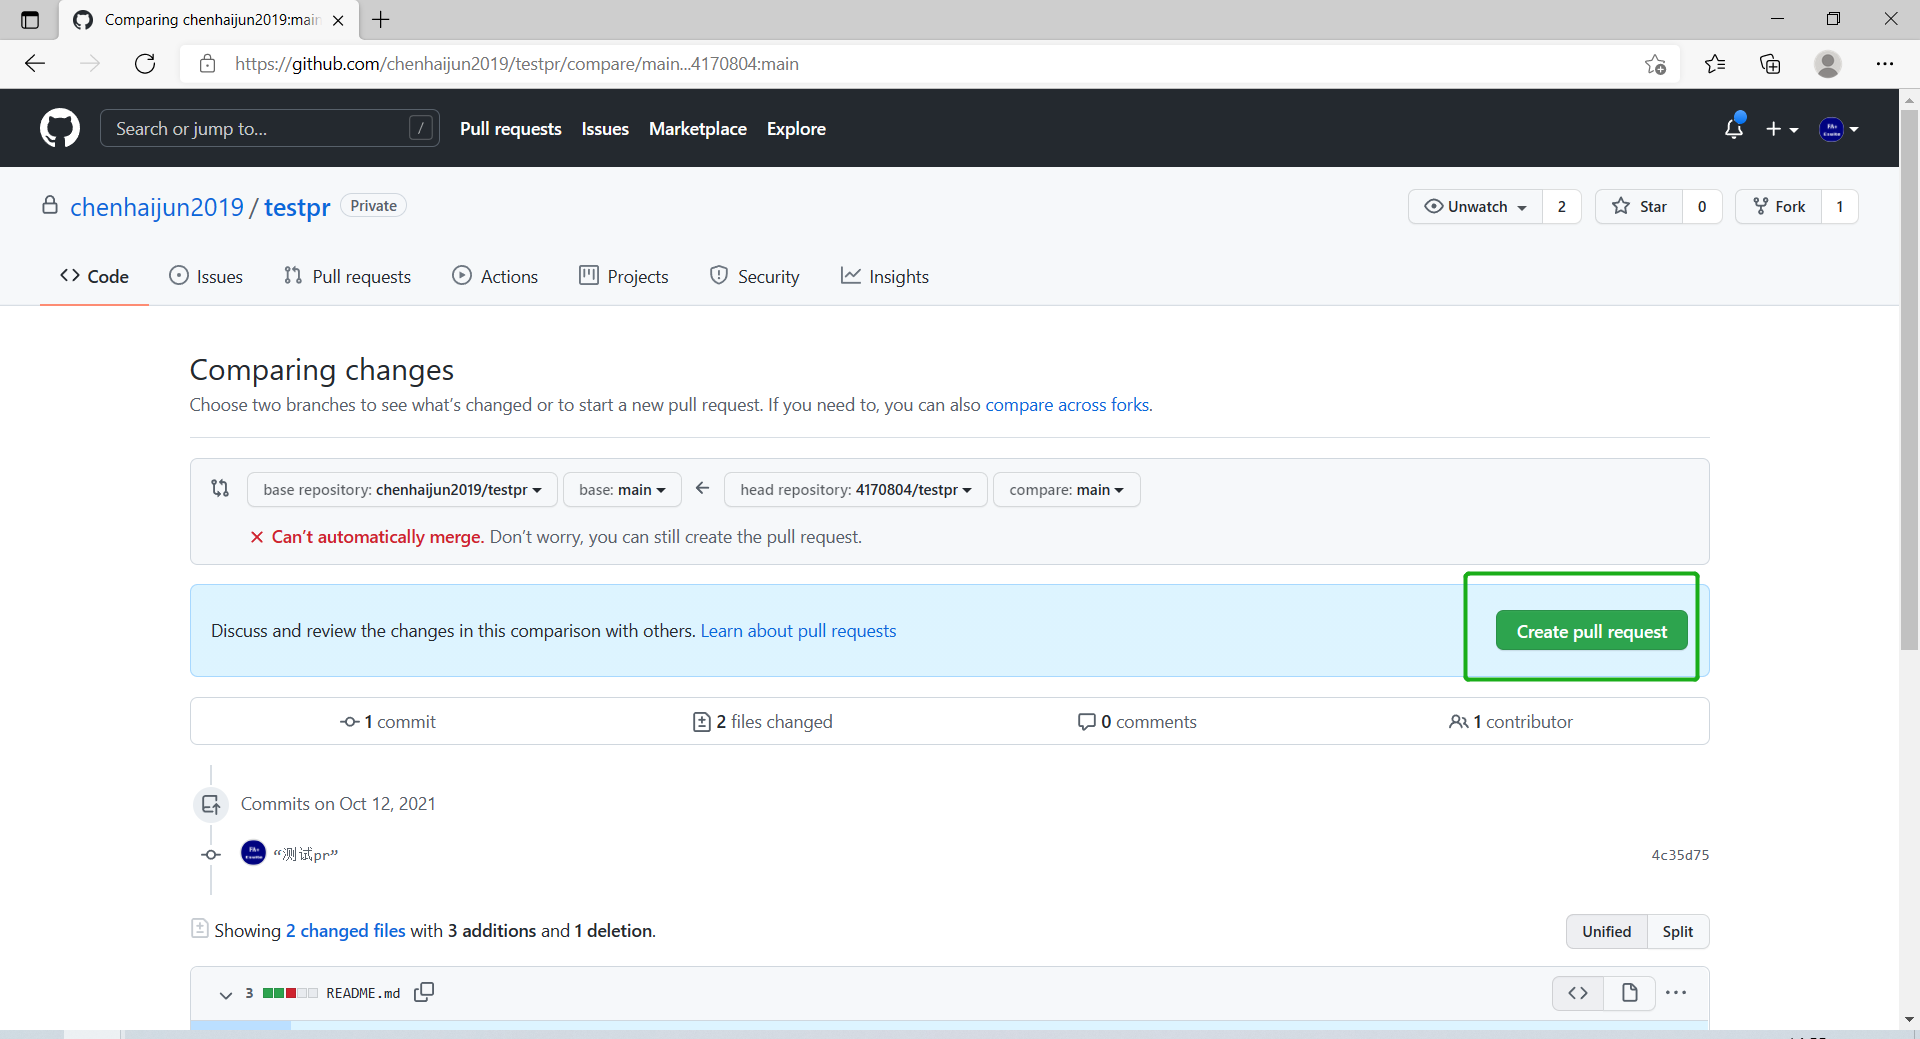
Task: Open browser collections icon
Action: (1770, 64)
